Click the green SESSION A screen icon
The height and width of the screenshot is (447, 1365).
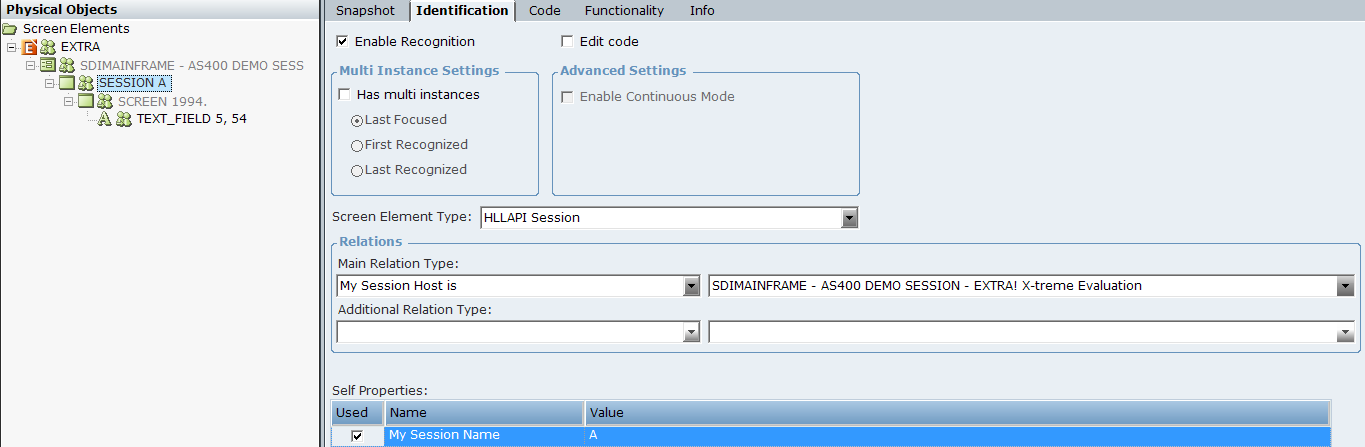coord(67,83)
